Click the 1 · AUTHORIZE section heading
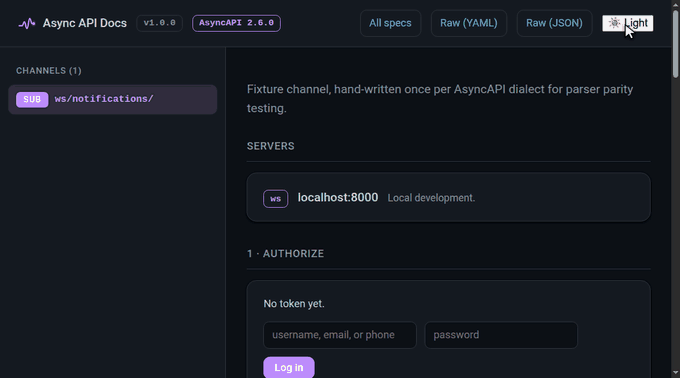This screenshot has width=680, height=378. pos(285,254)
